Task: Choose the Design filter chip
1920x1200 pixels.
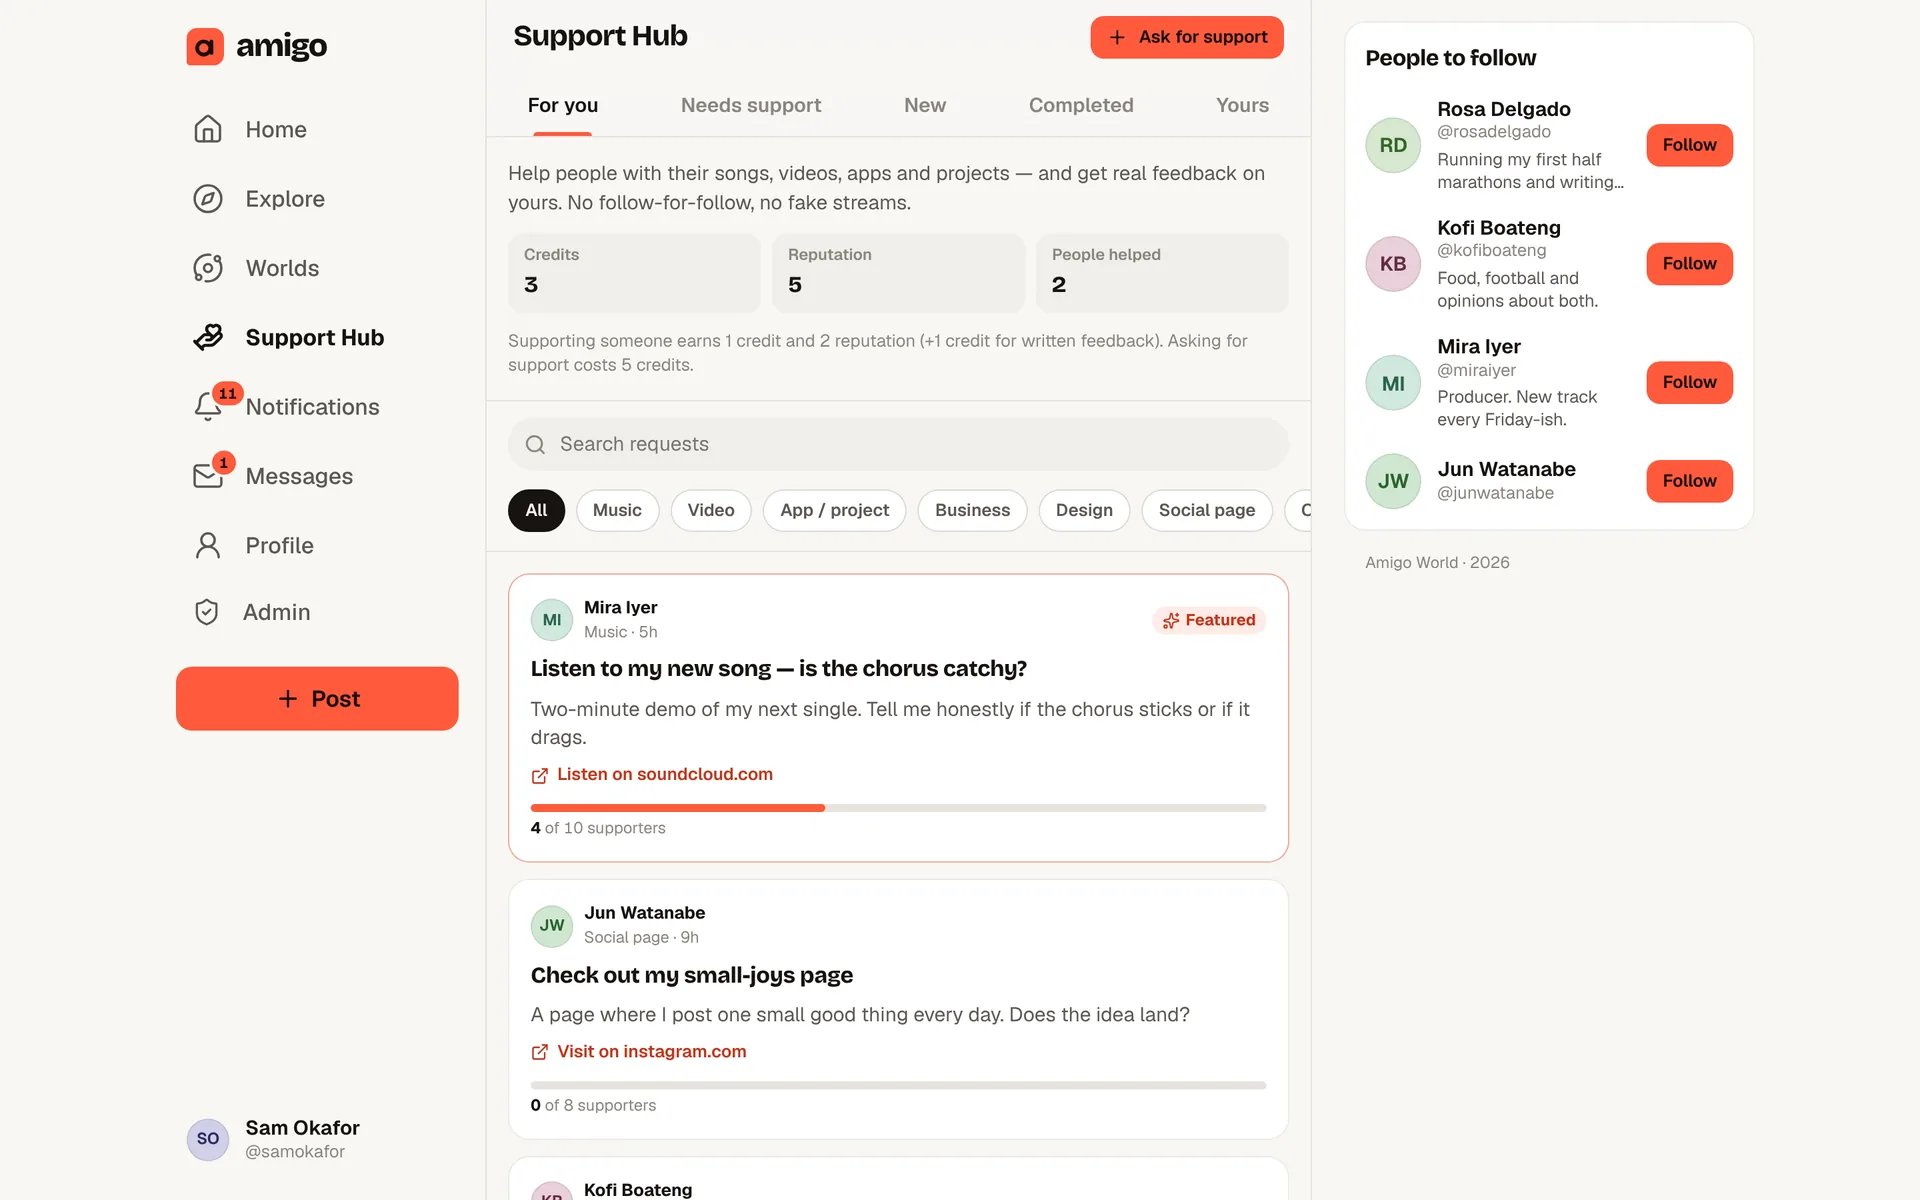Action: pos(1084,510)
